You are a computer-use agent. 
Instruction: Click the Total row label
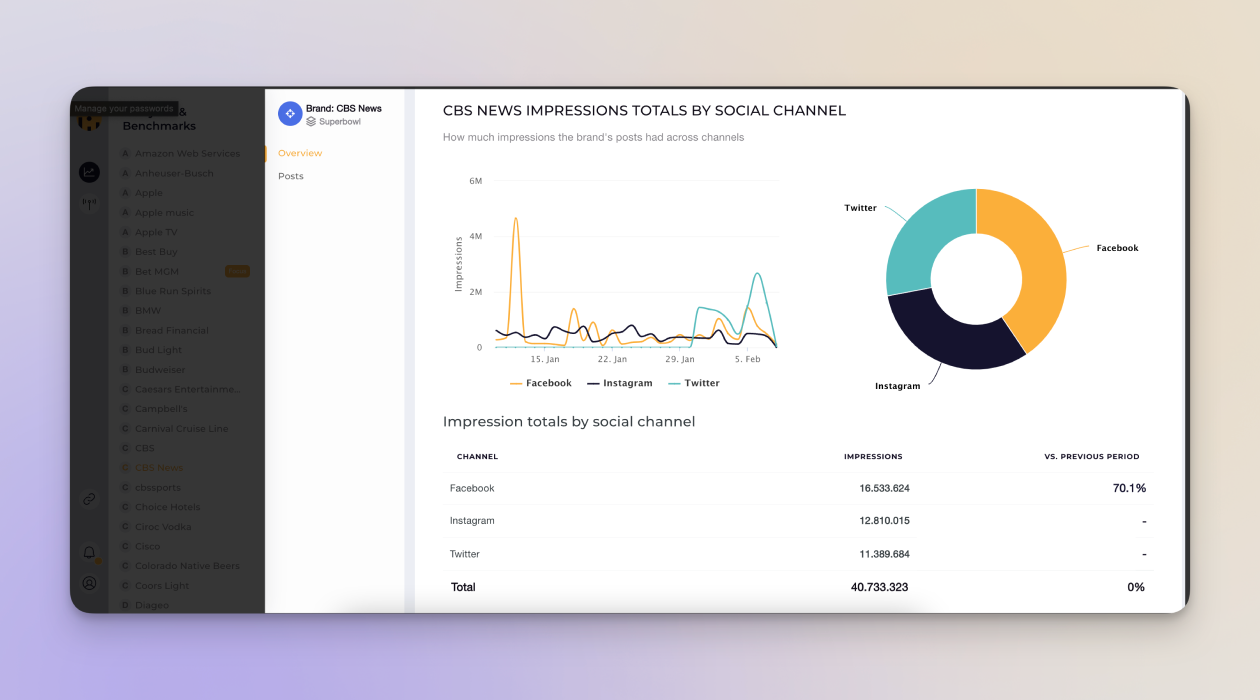pos(463,587)
